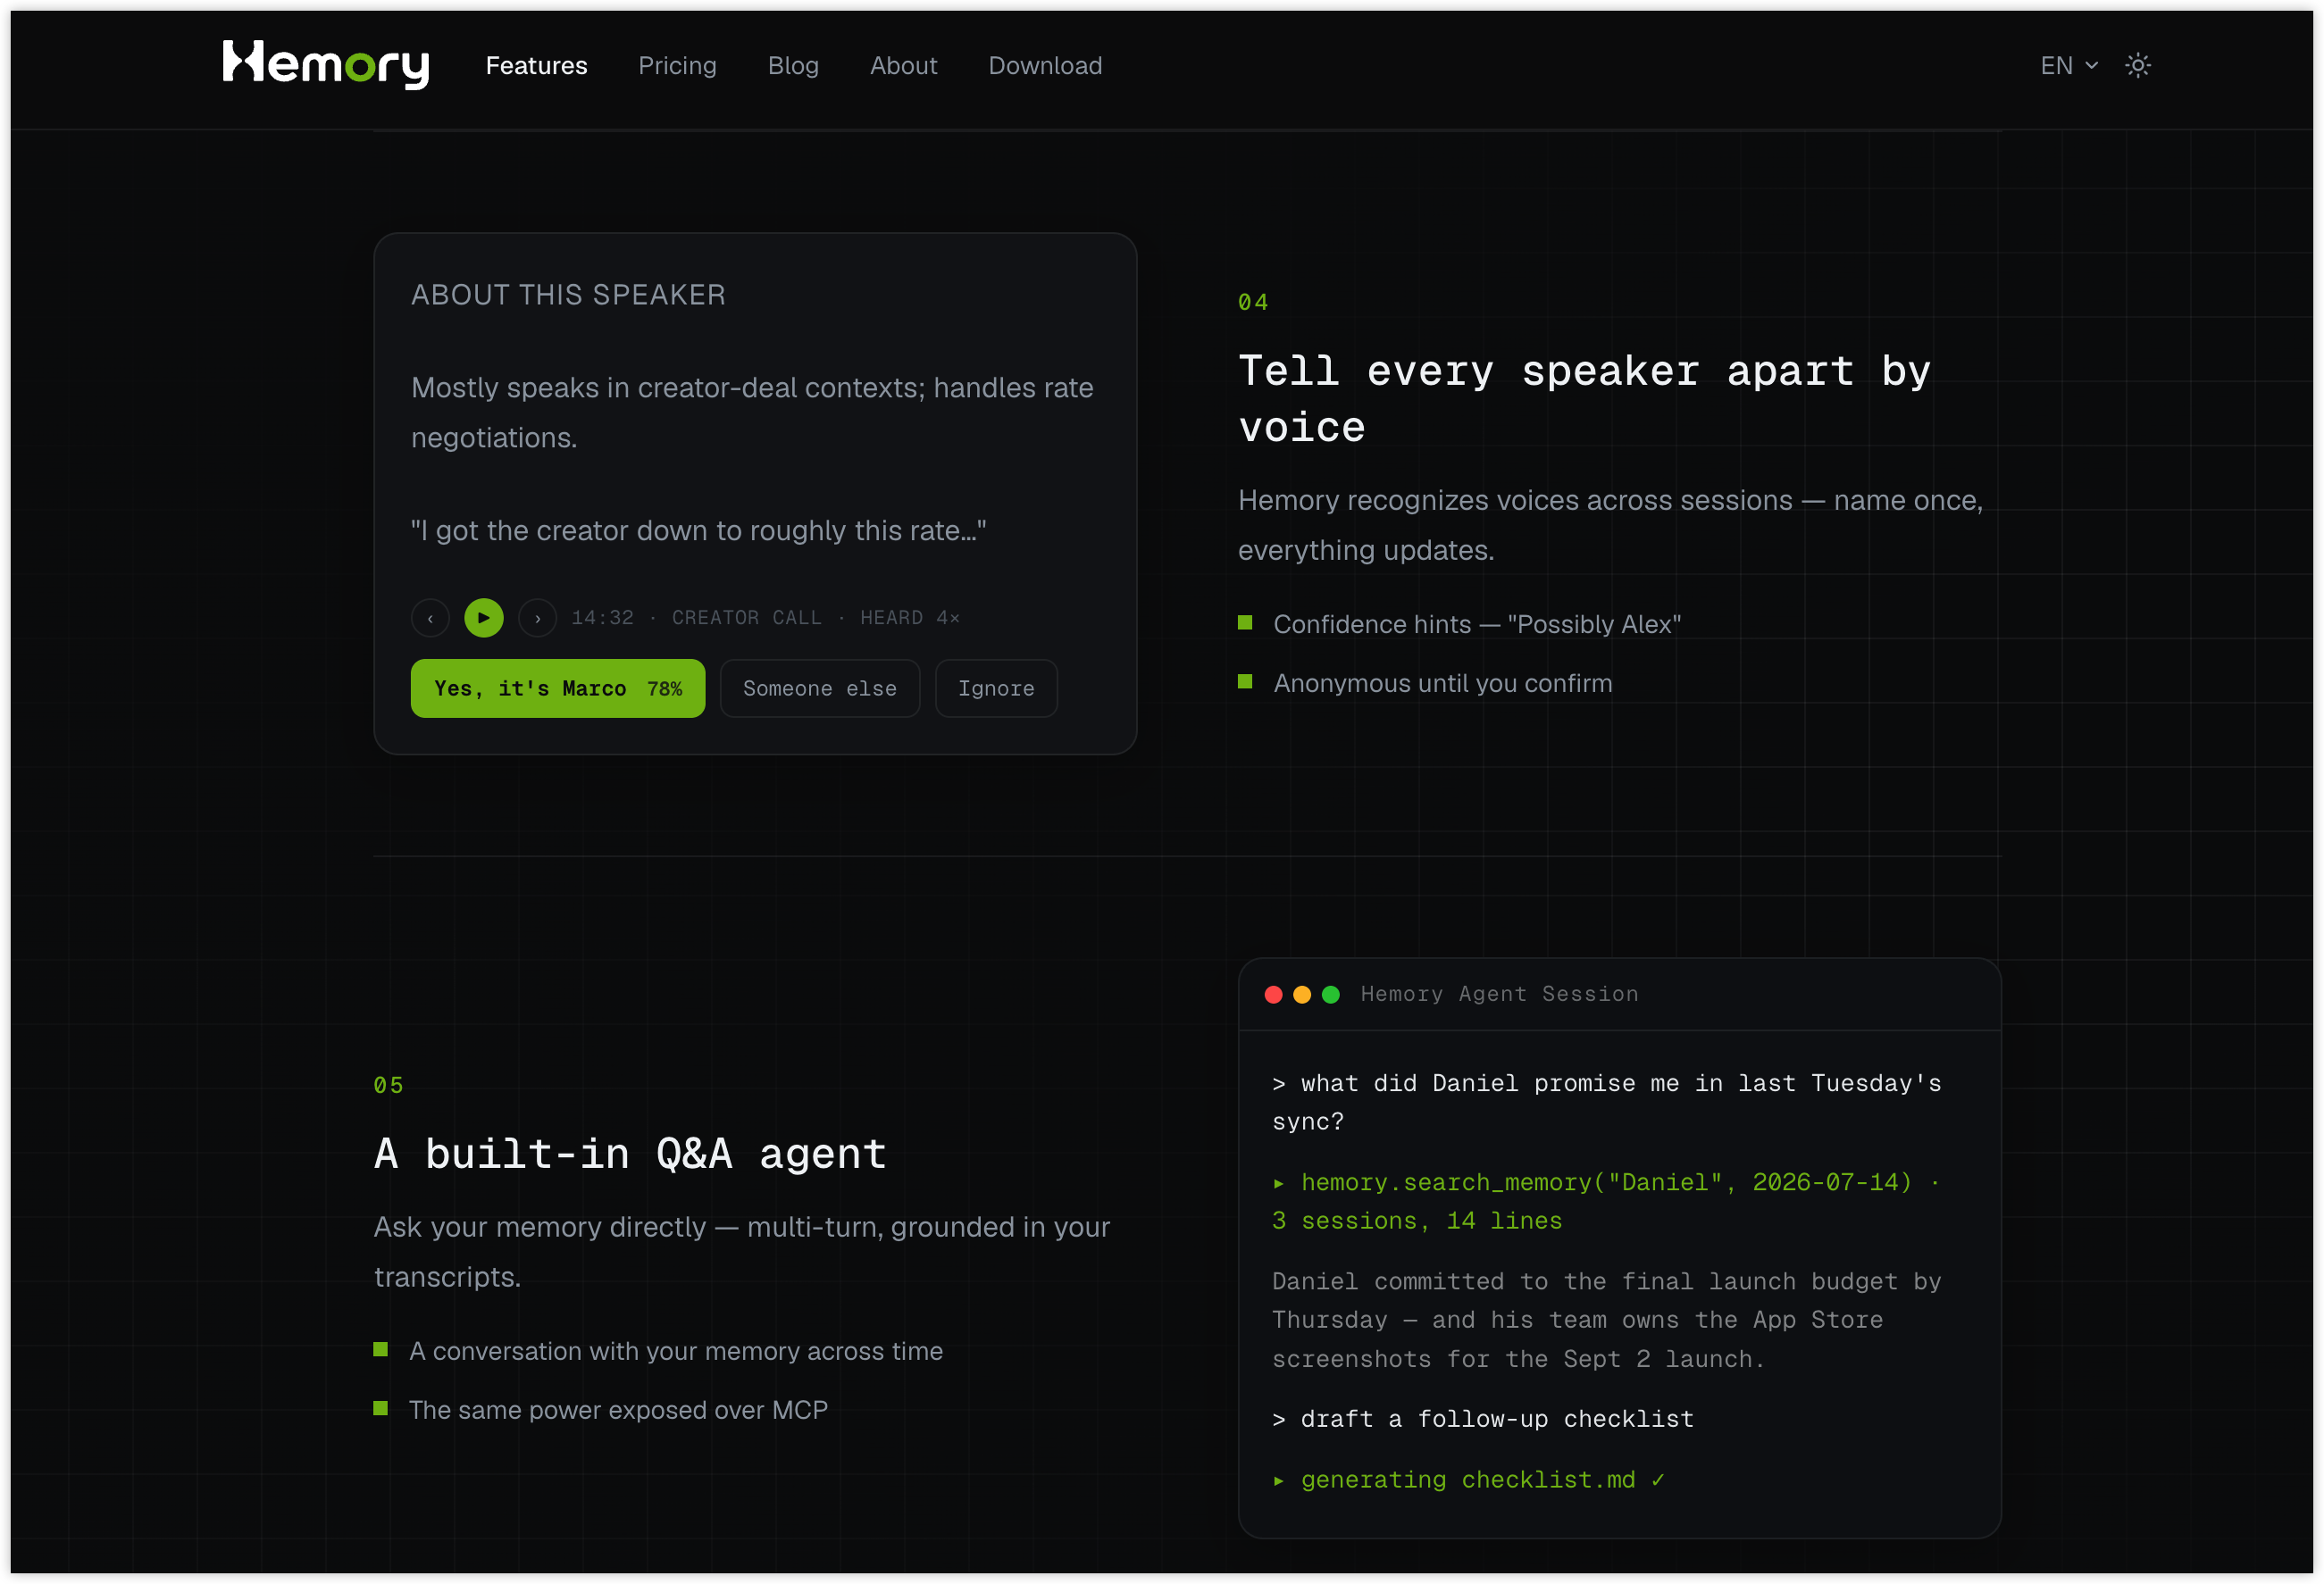Click the Ignore button

996,688
